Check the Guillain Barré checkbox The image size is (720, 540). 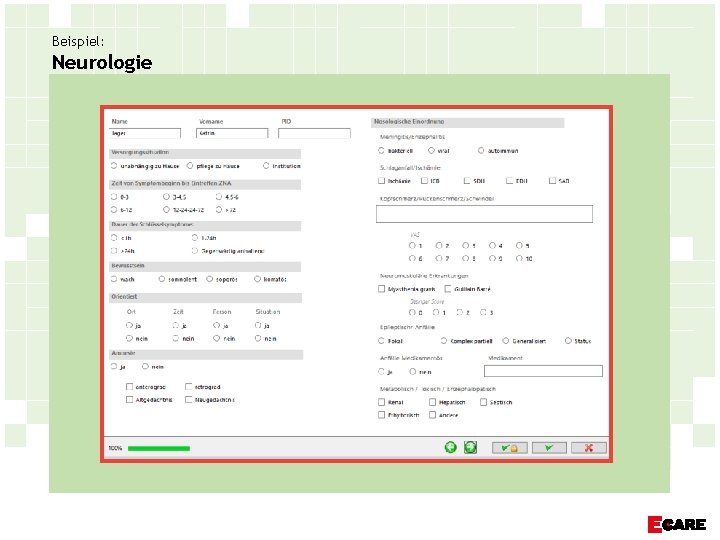pyautogui.click(x=448, y=289)
